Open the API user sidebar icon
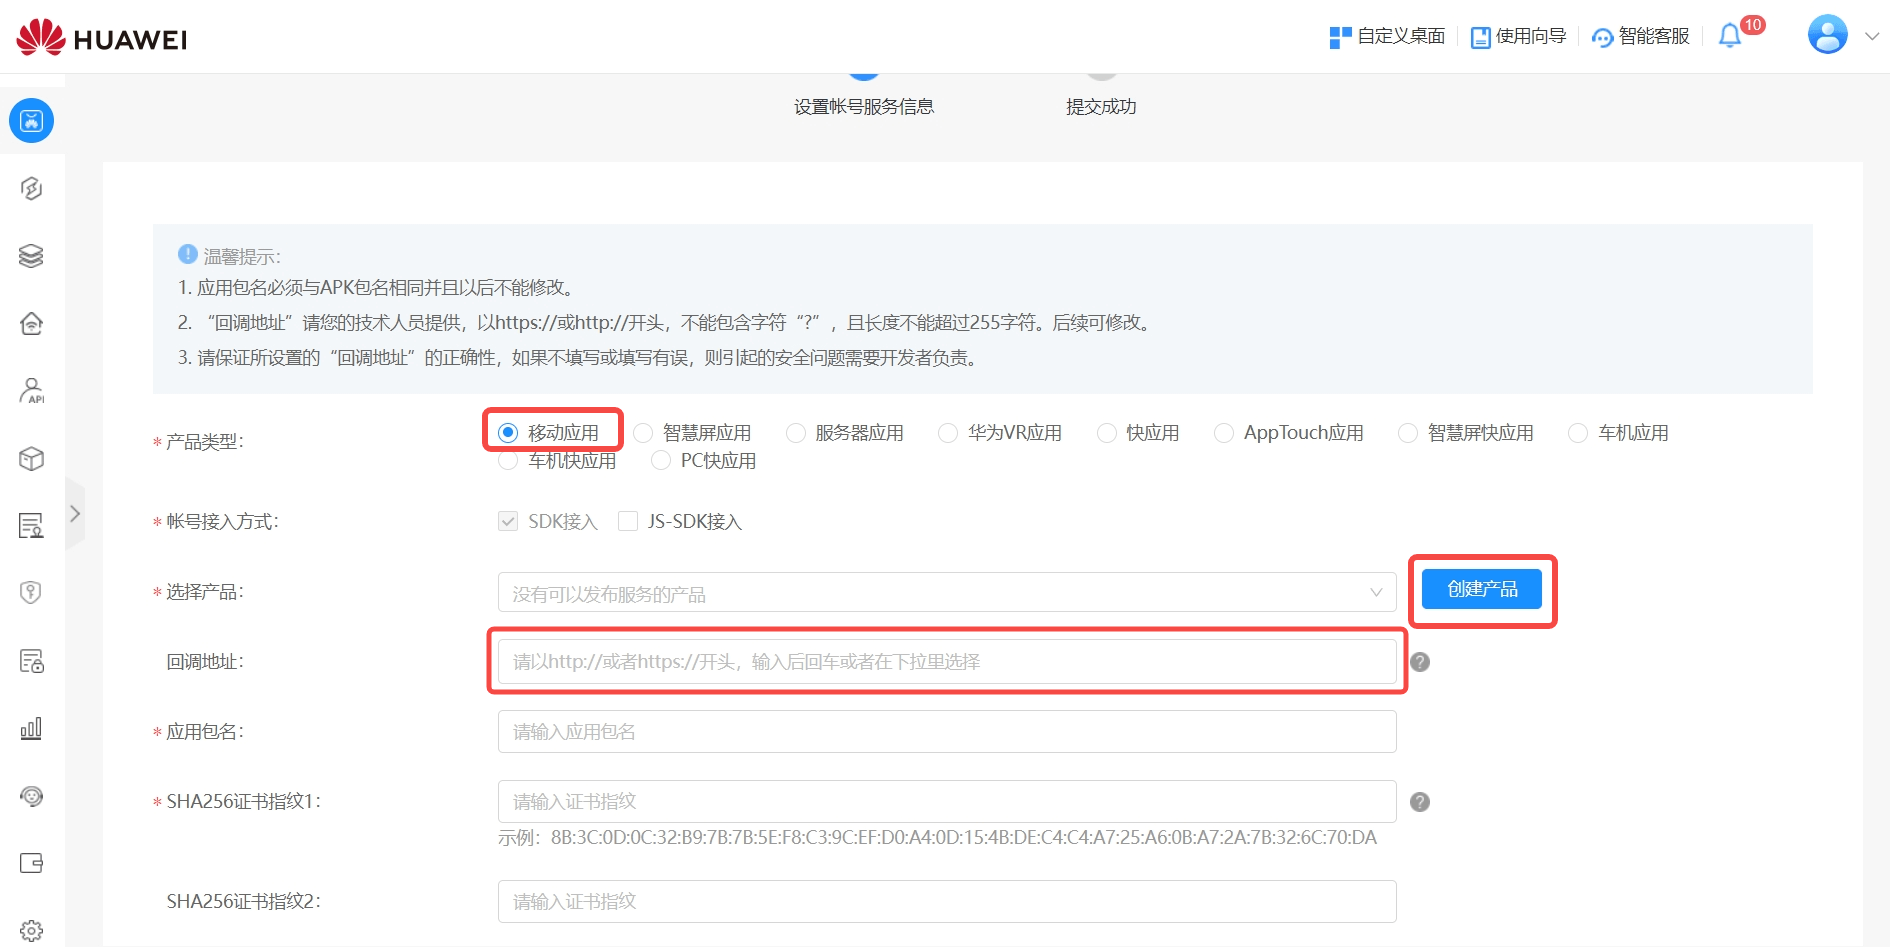 pyautogui.click(x=31, y=390)
